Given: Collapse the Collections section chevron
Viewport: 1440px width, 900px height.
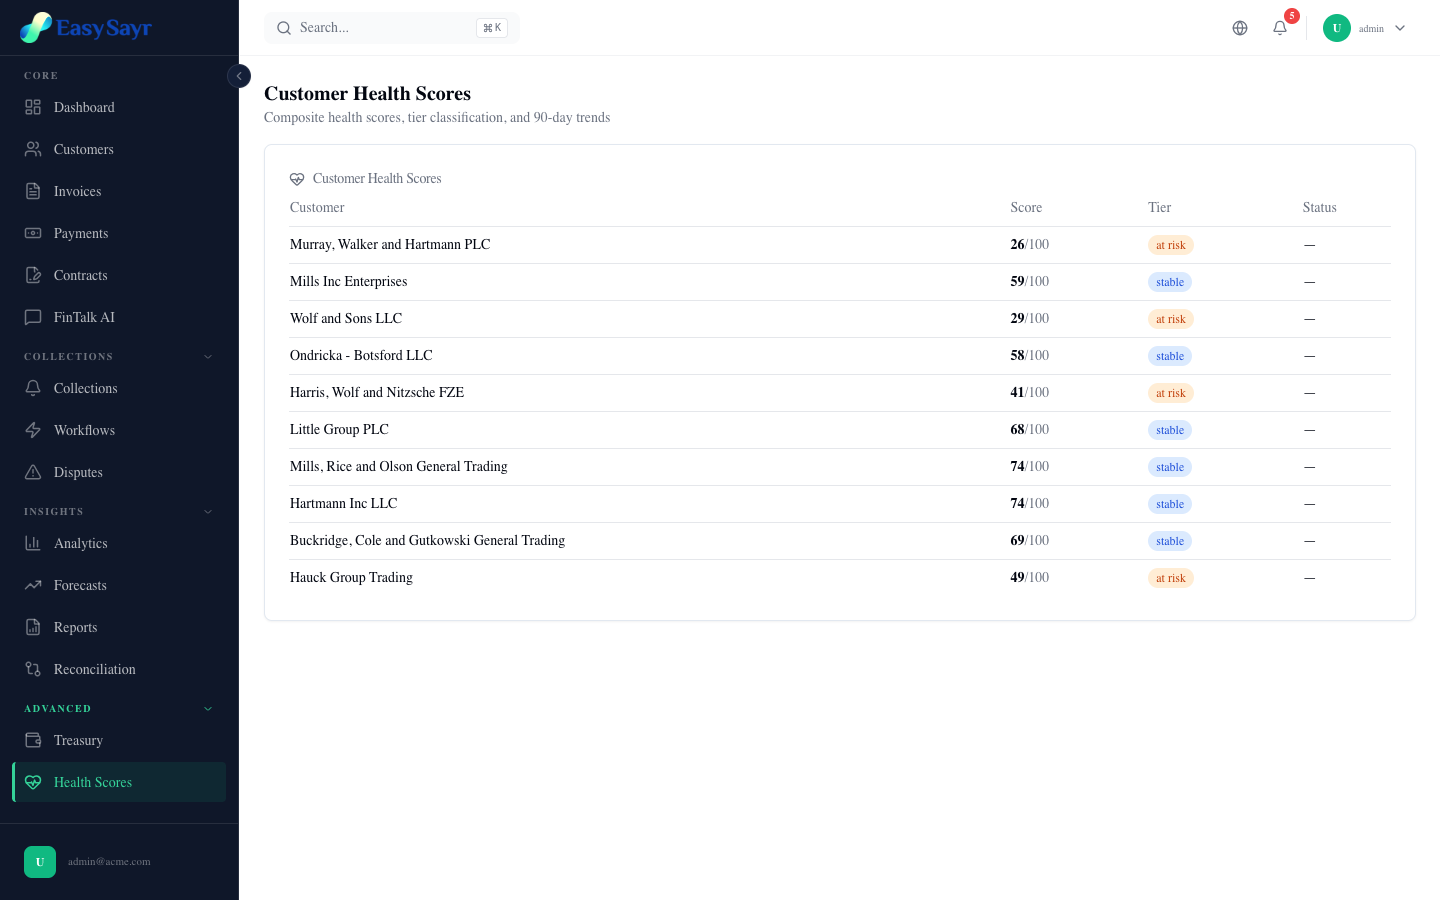Looking at the screenshot, I should tap(208, 357).
